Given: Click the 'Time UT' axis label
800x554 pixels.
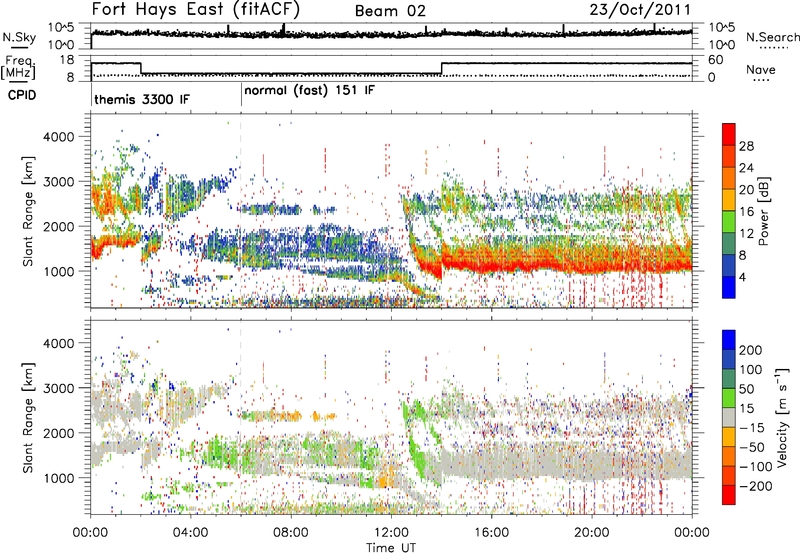Looking at the screenshot, I should [391, 548].
